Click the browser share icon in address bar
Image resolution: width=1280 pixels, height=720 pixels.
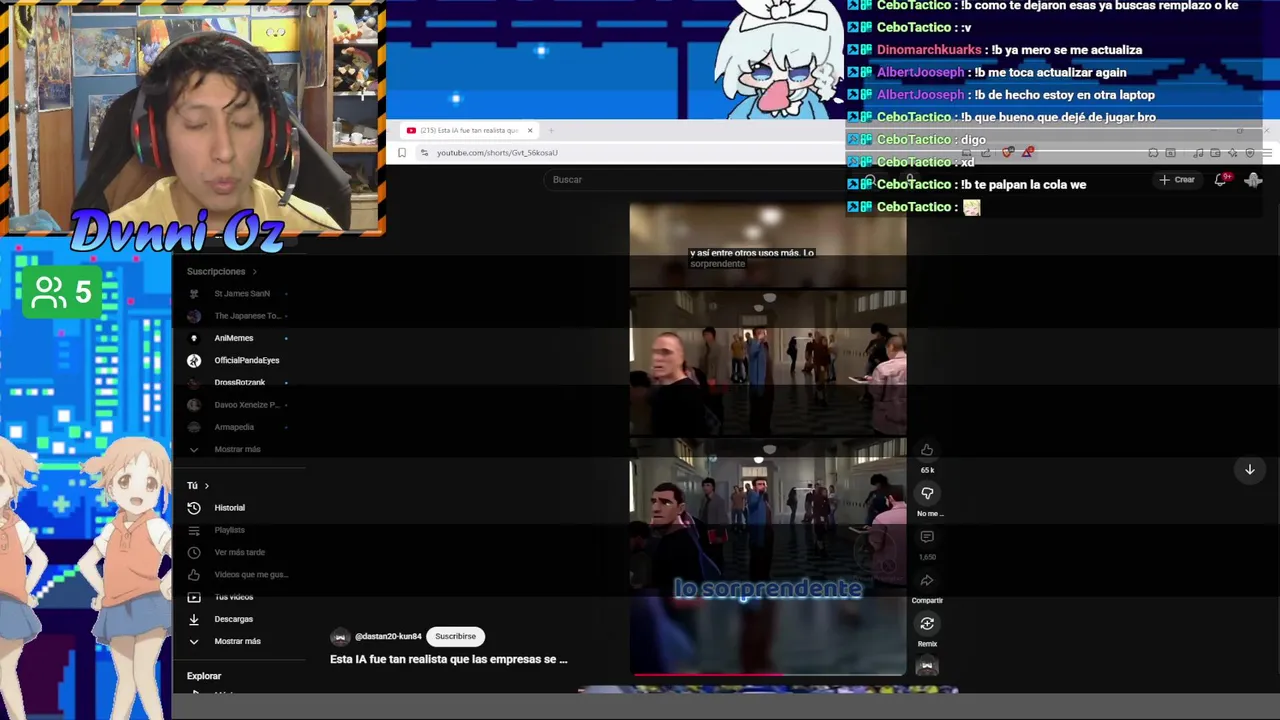[x=986, y=153]
